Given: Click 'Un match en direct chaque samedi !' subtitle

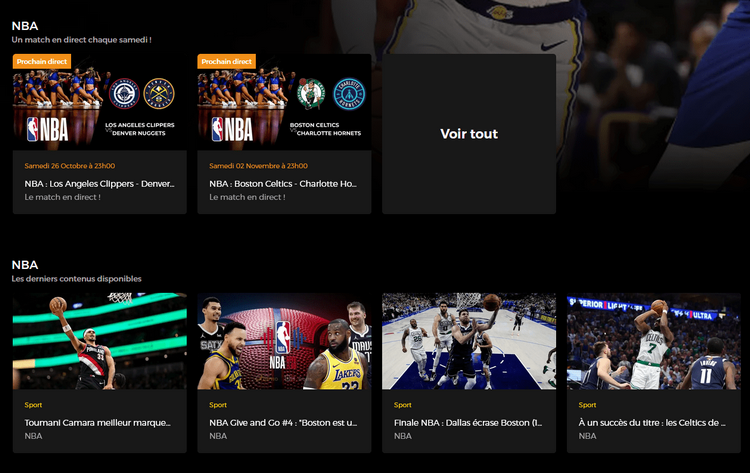Looking at the screenshot, I should pos(81,40).
